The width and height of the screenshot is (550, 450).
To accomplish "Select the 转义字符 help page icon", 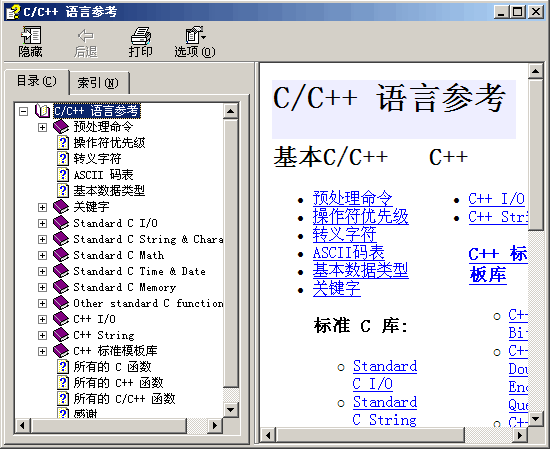I will coord(63,159).
